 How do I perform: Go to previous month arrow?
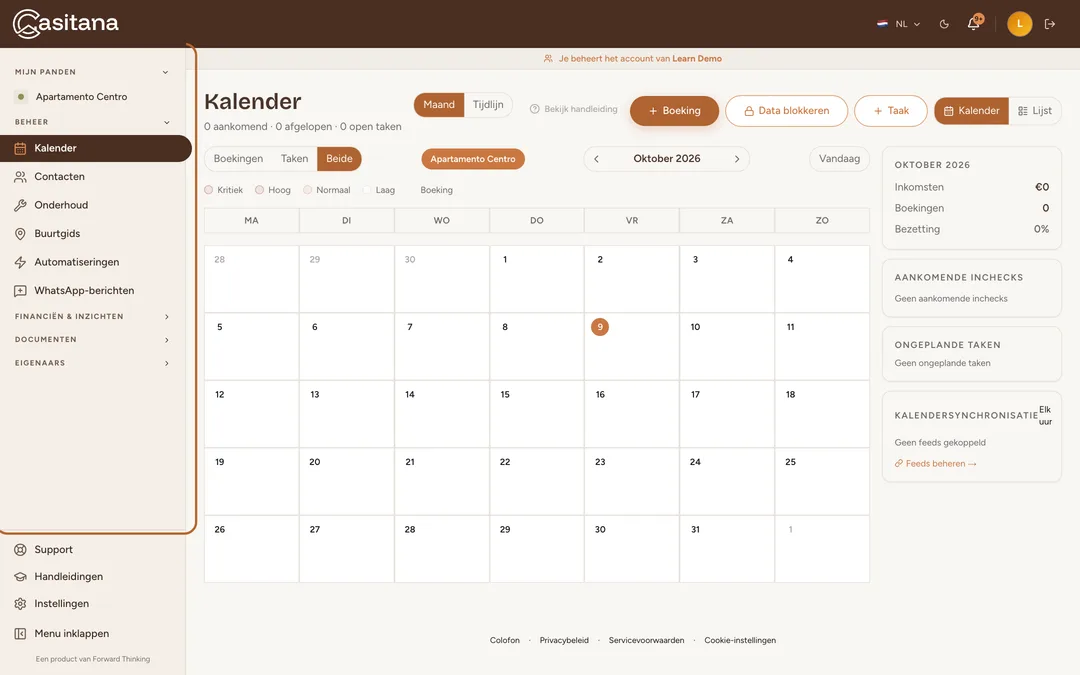click(x=596, y=158)
